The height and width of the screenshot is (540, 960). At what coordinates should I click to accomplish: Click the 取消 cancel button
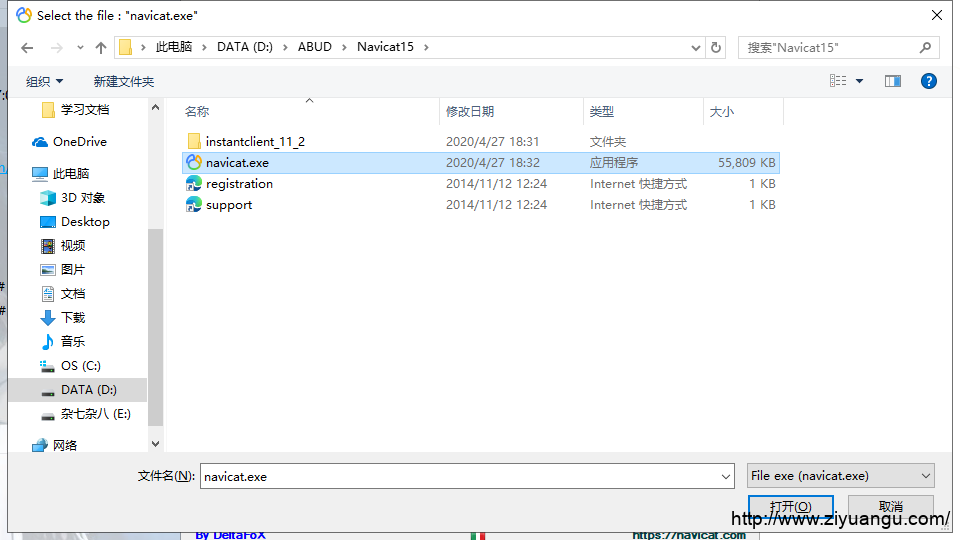click(x=890, y=506)
